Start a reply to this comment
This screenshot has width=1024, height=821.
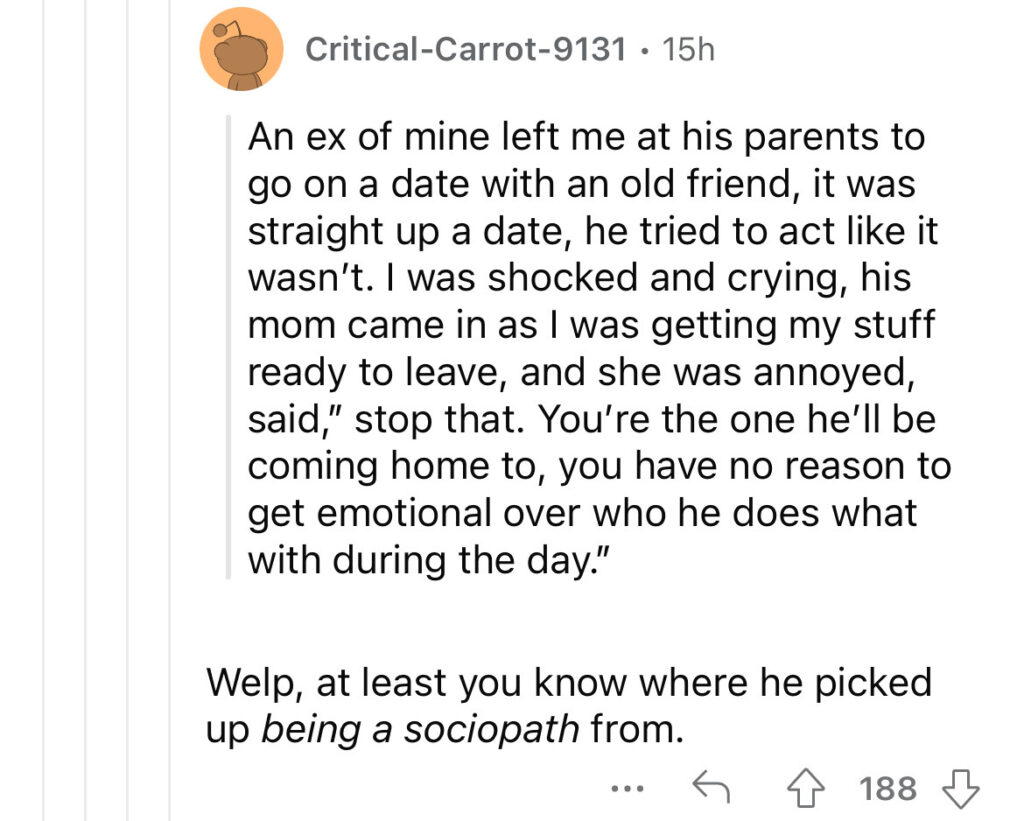[712, 789]
